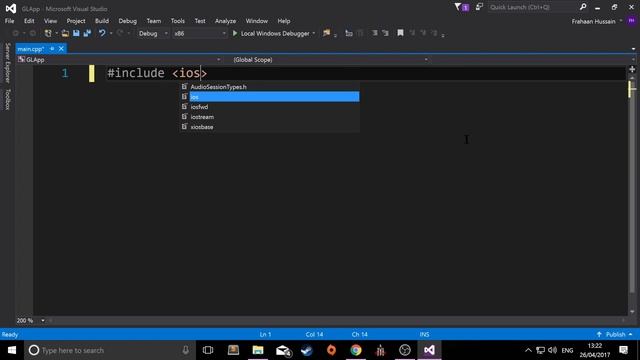Click the Find in Files toolbar icon
Viewport: 640px width, 360px height.
pos(327,33)
